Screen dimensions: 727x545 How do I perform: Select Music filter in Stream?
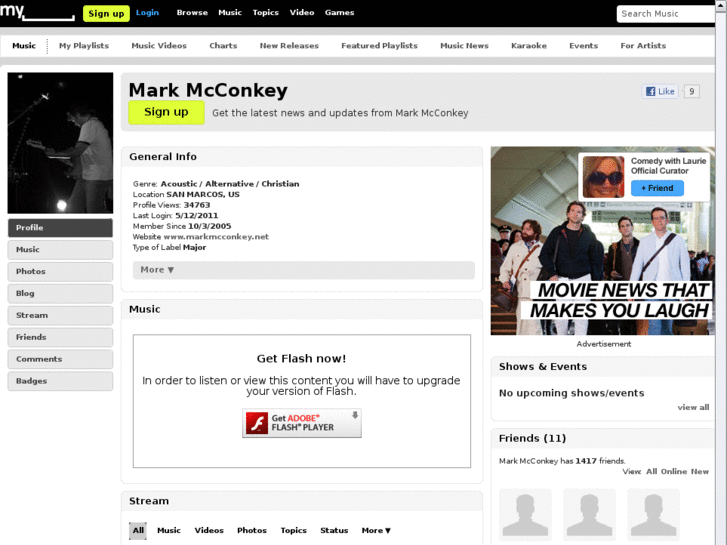tap(169, 530)
